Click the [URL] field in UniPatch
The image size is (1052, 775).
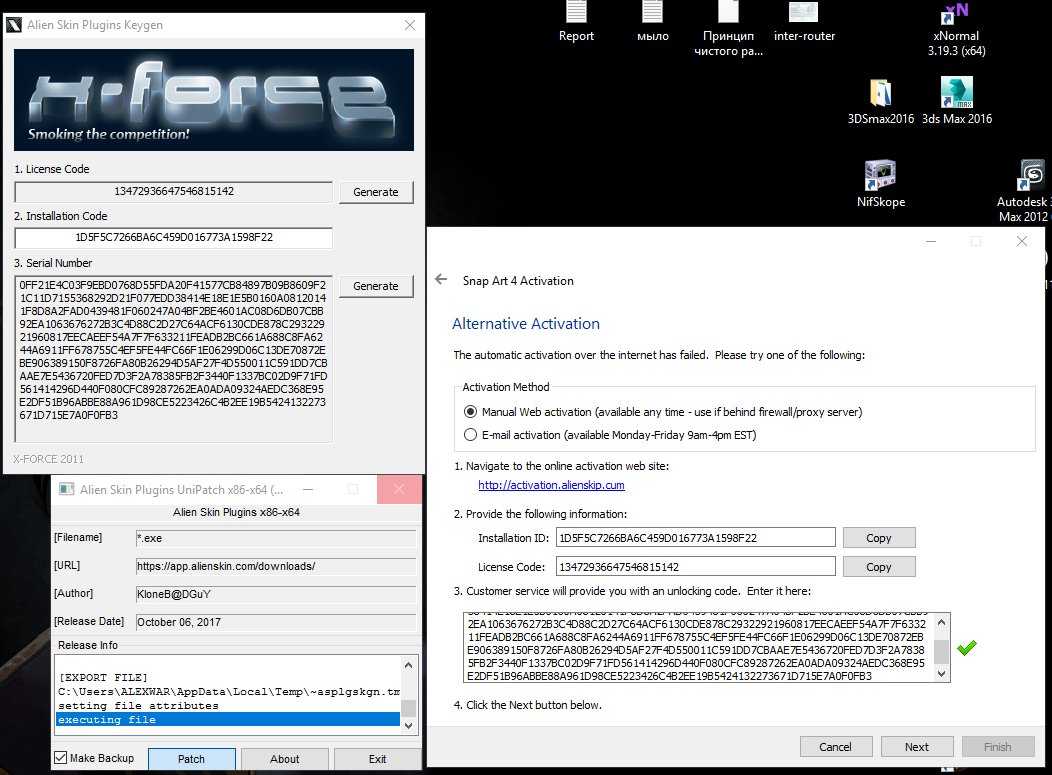pyautogui.click(x=276, y=566)
